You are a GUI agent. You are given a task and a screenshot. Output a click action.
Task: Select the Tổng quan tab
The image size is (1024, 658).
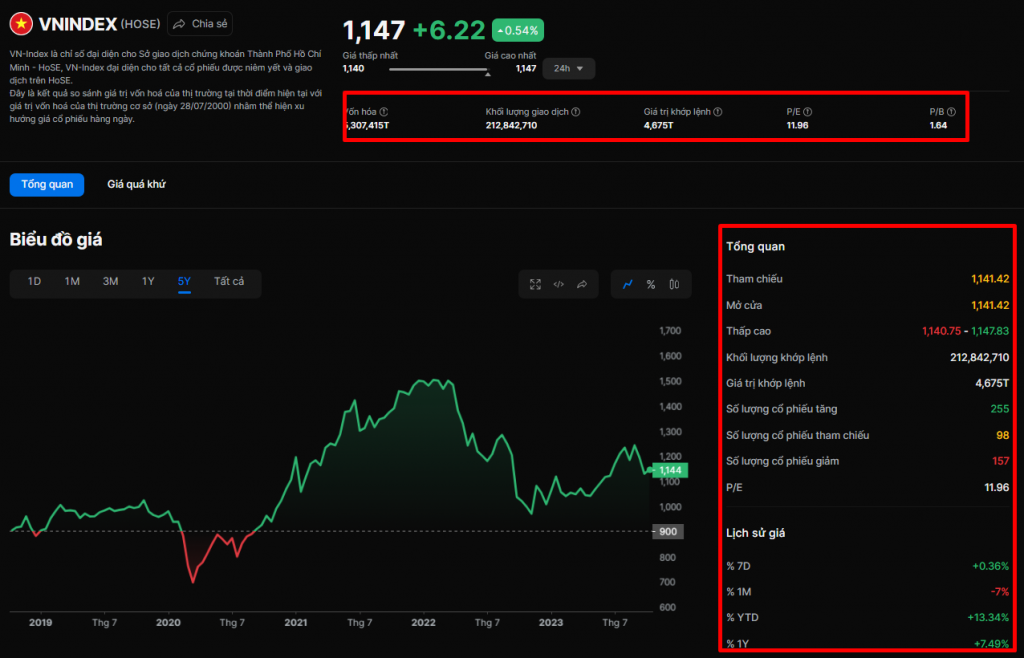tap(46, 184)
